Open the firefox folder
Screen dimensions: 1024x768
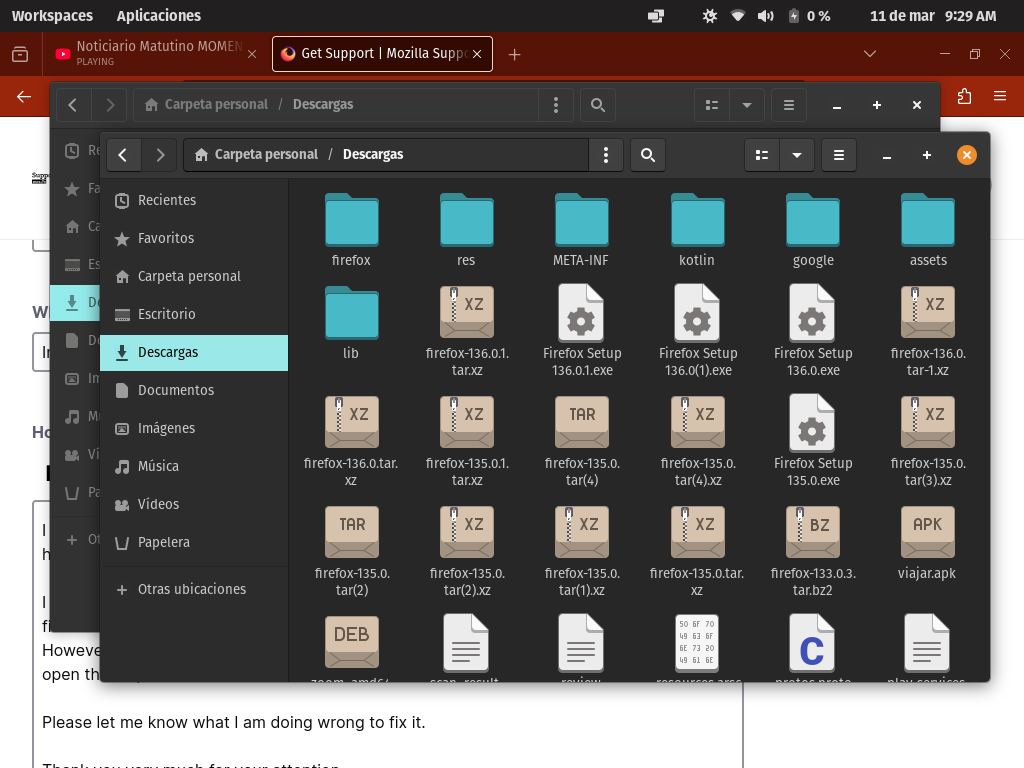[x=351, y=231]
